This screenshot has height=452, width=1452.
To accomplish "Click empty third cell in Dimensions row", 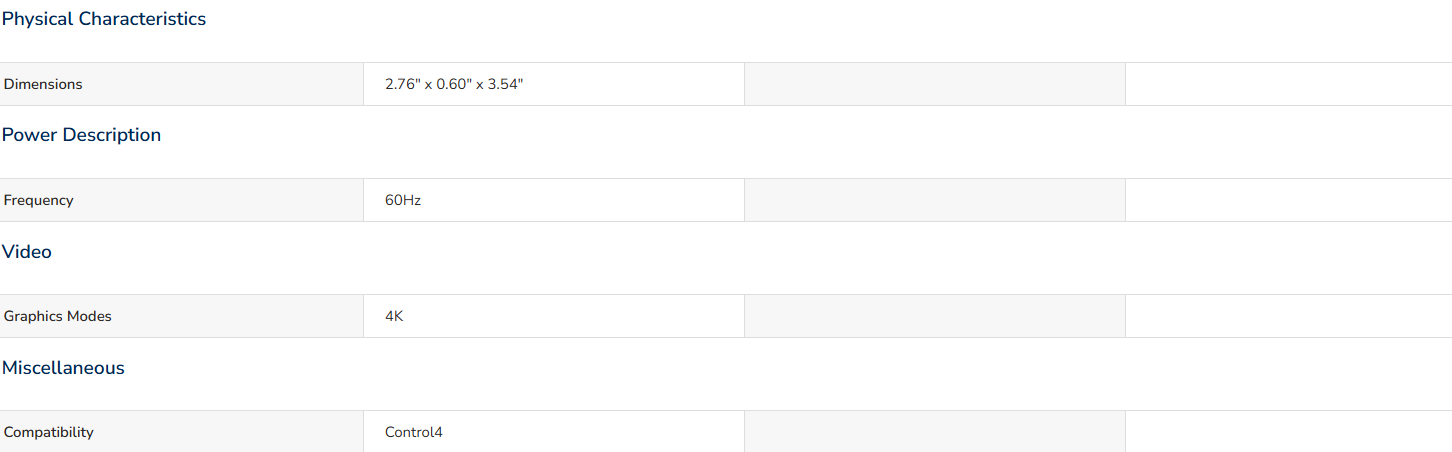I will pyautogui.click(x=935, y=84).
